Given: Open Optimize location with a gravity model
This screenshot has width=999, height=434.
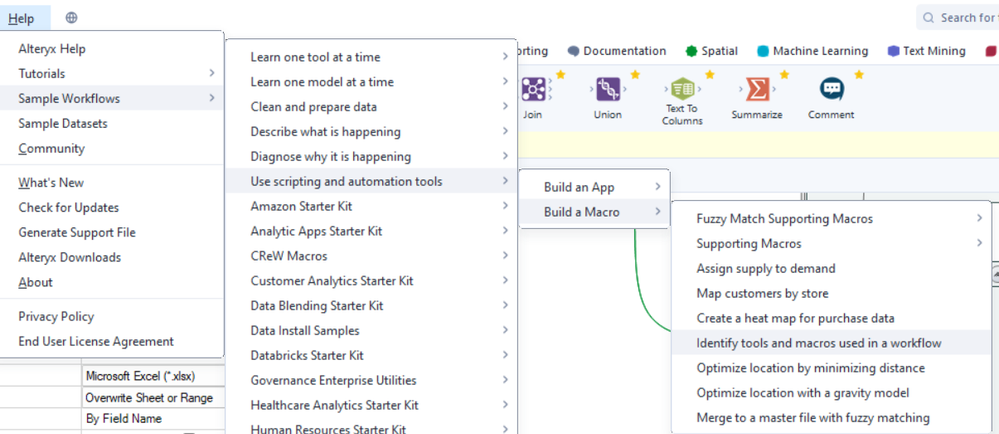Looking at the screenshot, I should pyautogui.click(x=831, y=393).
